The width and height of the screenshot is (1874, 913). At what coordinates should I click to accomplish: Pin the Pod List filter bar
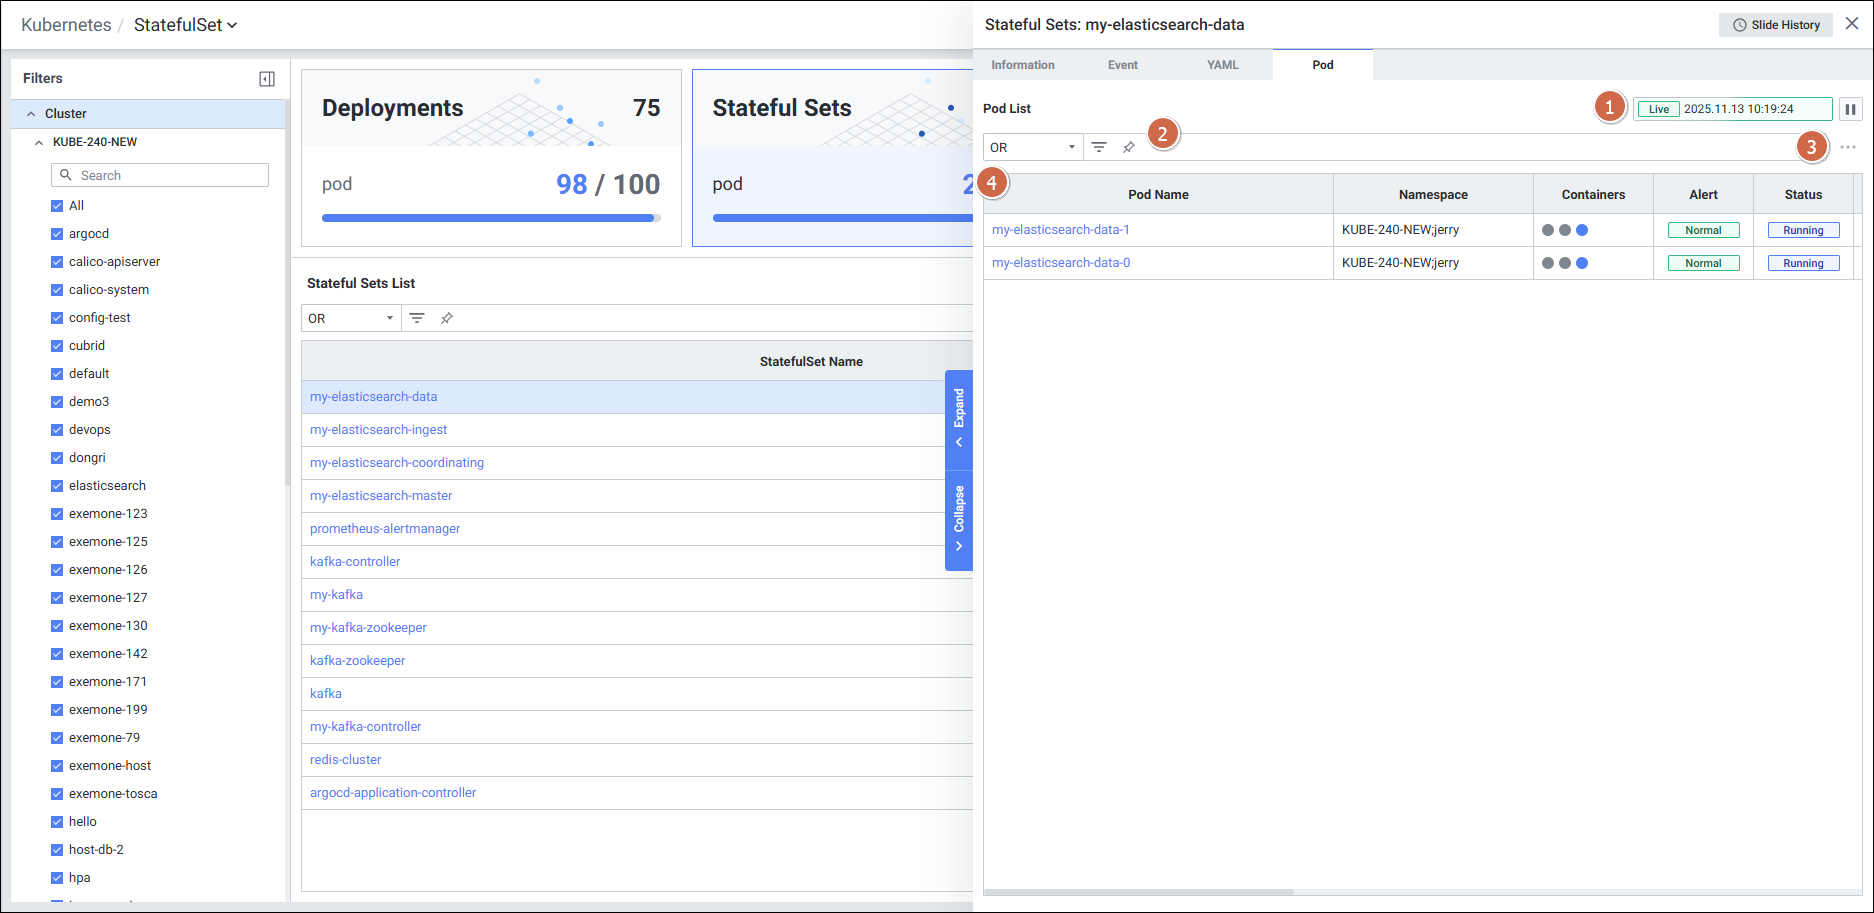1129,147
